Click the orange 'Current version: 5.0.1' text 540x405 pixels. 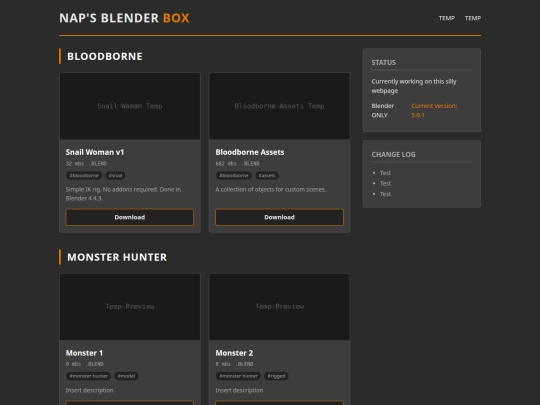click(434, 111)
